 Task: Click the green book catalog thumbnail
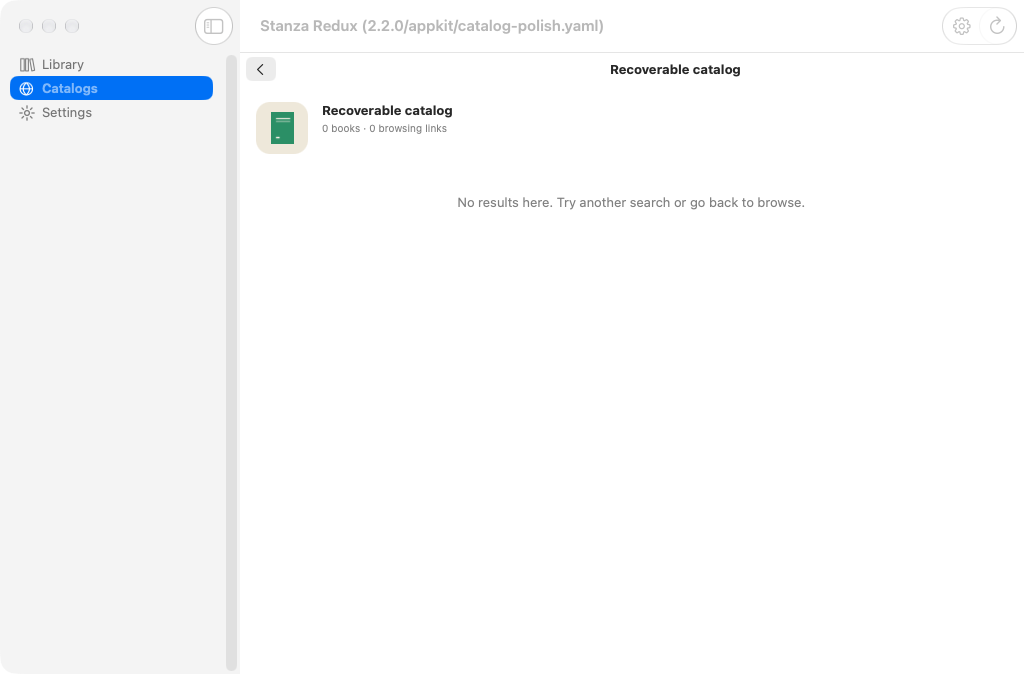pos(282,128)
